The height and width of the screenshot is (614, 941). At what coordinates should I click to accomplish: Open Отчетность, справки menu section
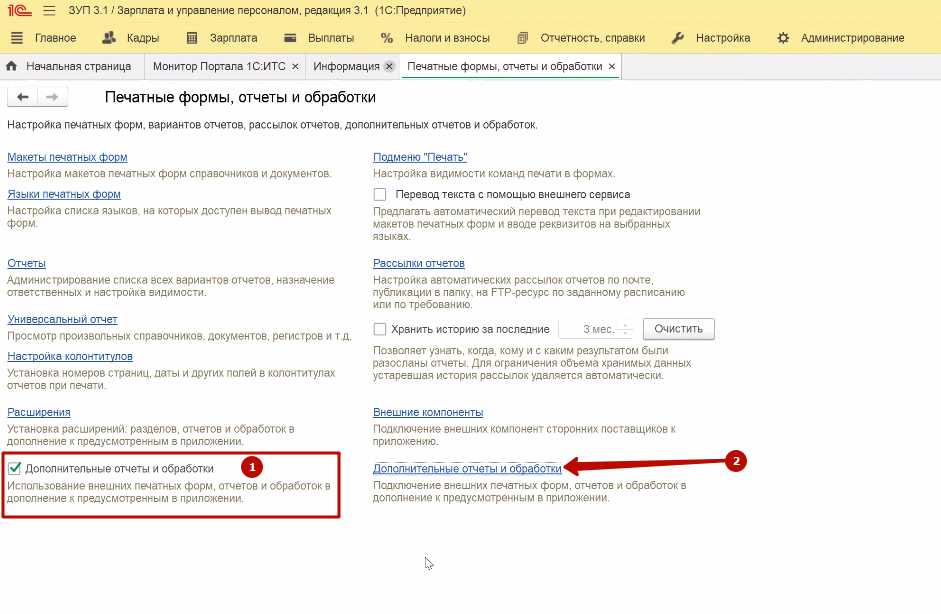[580, 38]
